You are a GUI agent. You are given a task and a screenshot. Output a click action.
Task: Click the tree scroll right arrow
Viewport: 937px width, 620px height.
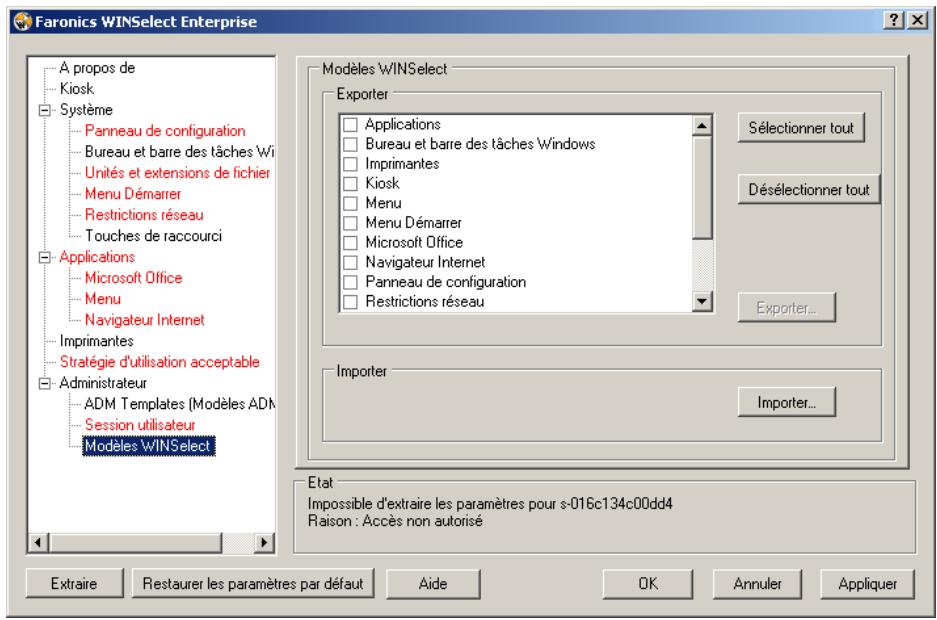[x=264, y=542]
